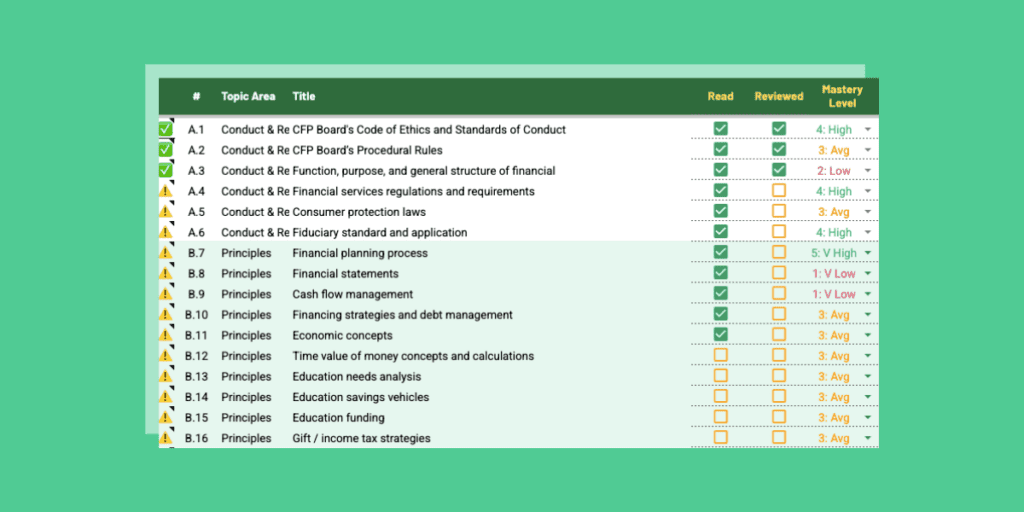1024x512 pixels.
Task: Select the A.6 number cell
Action: tap(196, 232)
